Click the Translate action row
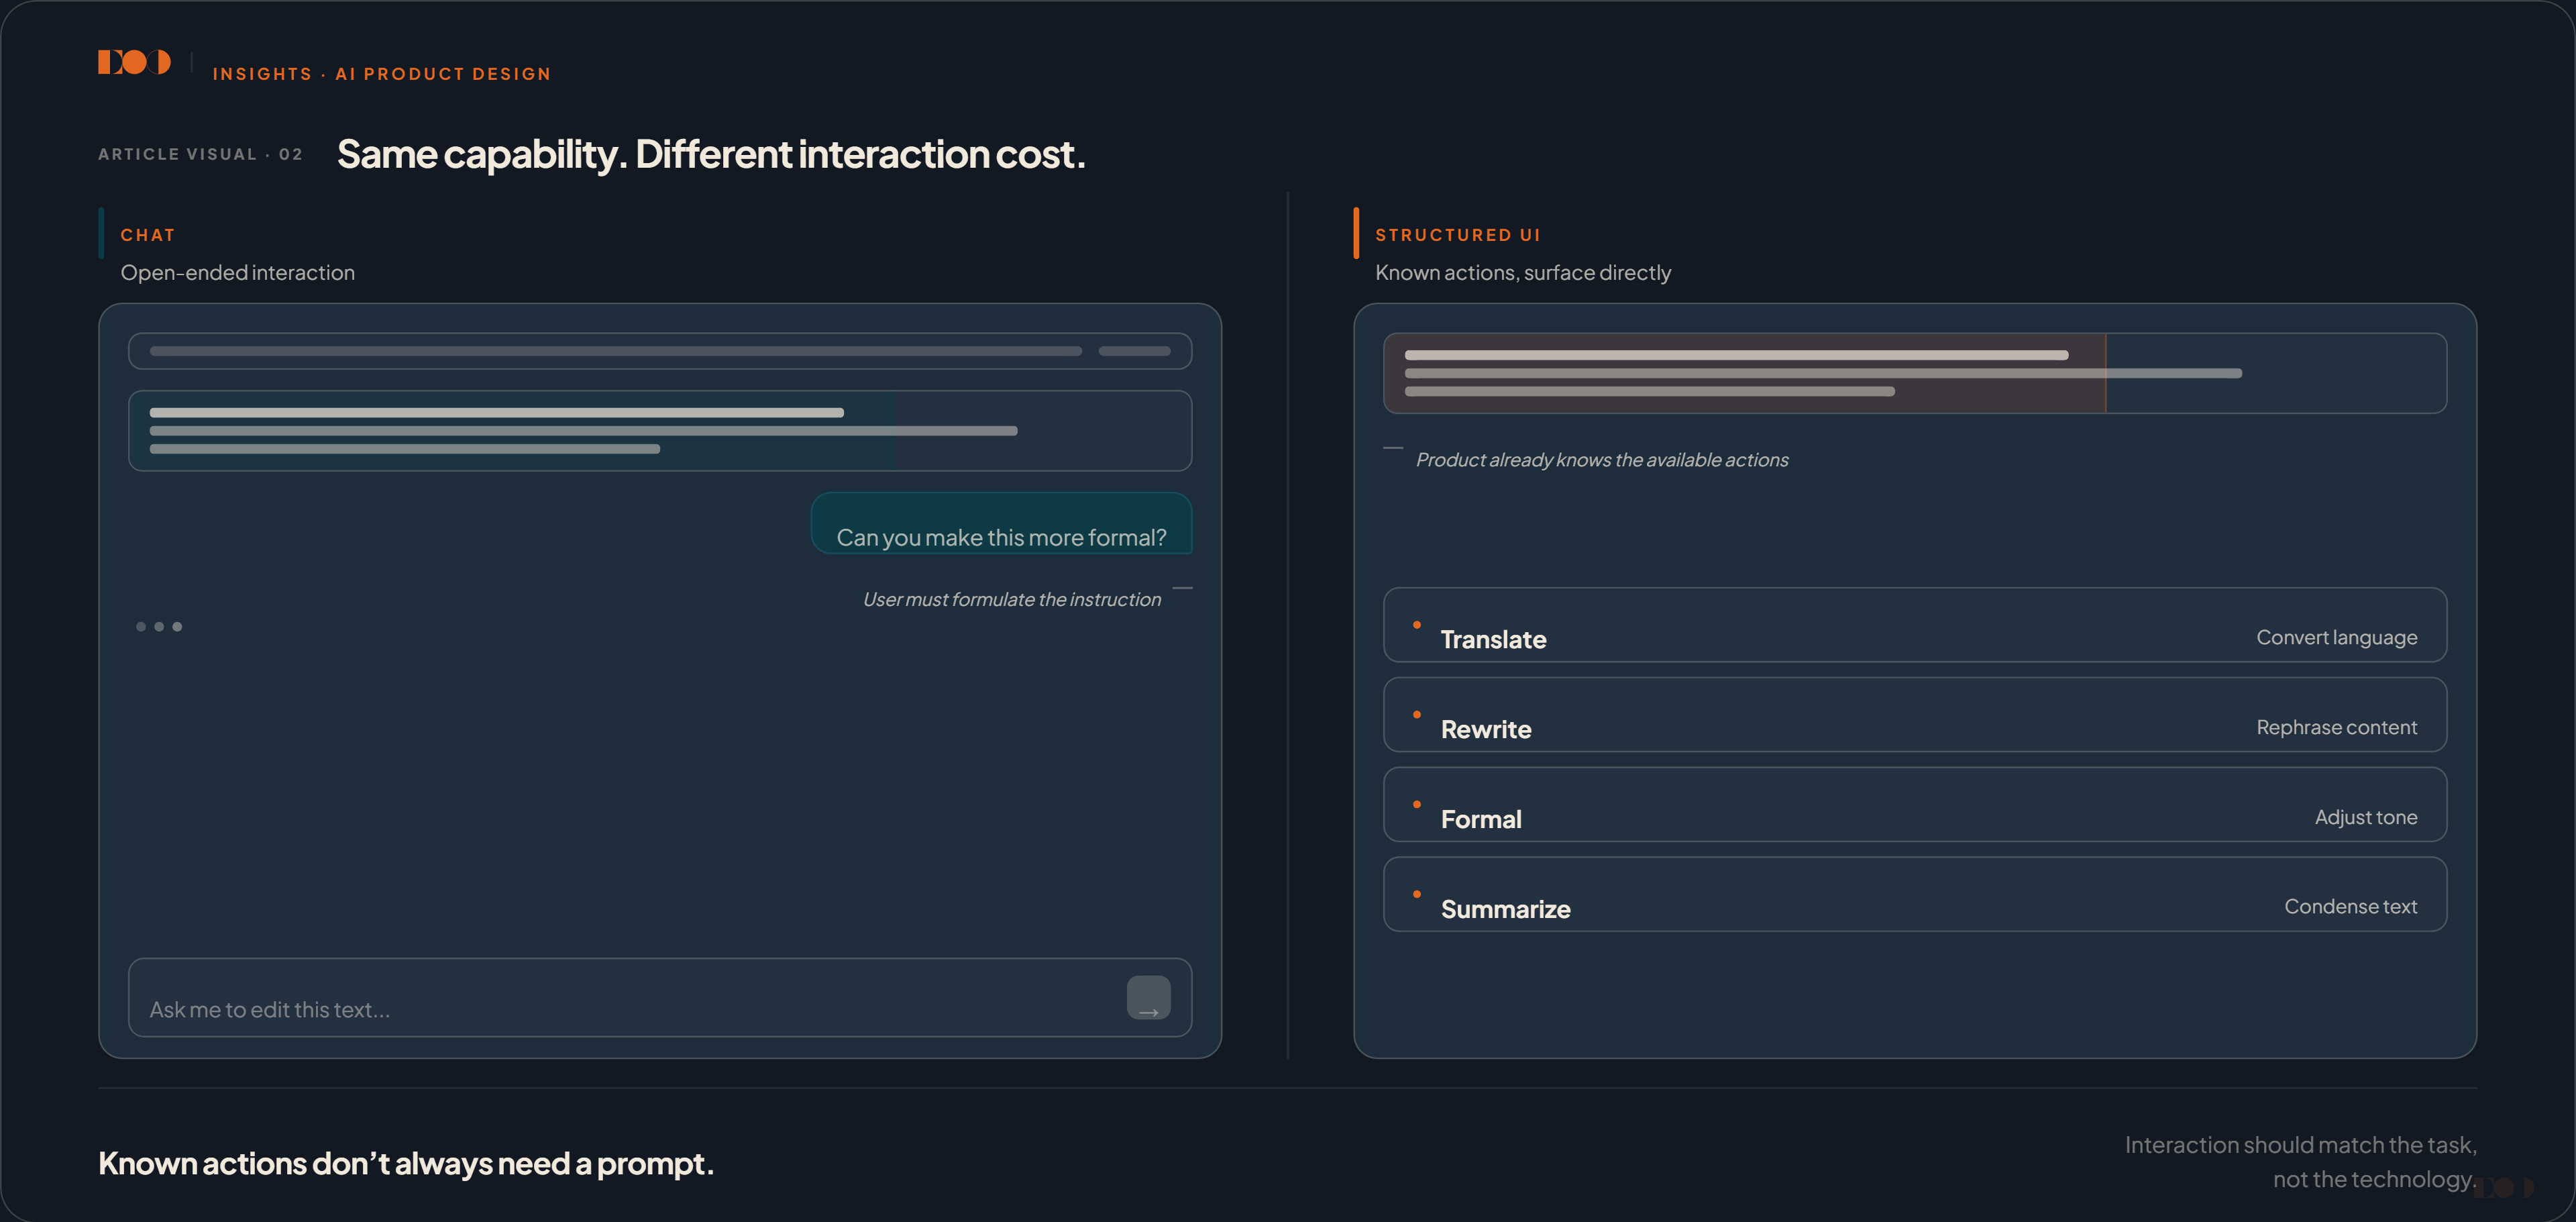 tap(1914, 625)
